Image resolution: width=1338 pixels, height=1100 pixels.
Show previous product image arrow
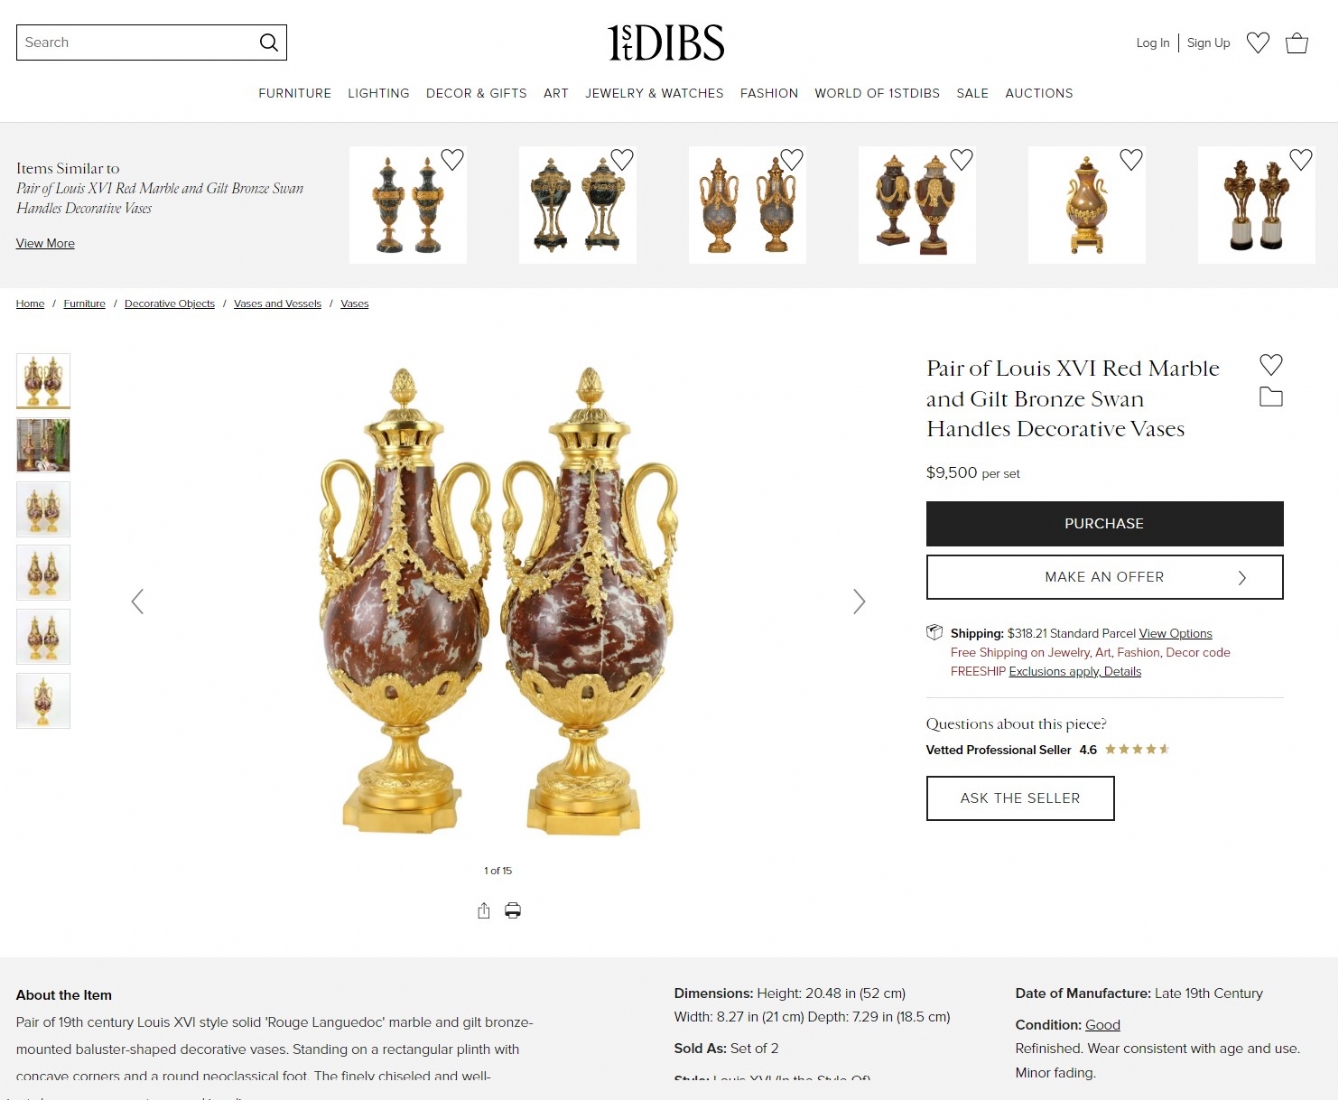click(138, 601)
